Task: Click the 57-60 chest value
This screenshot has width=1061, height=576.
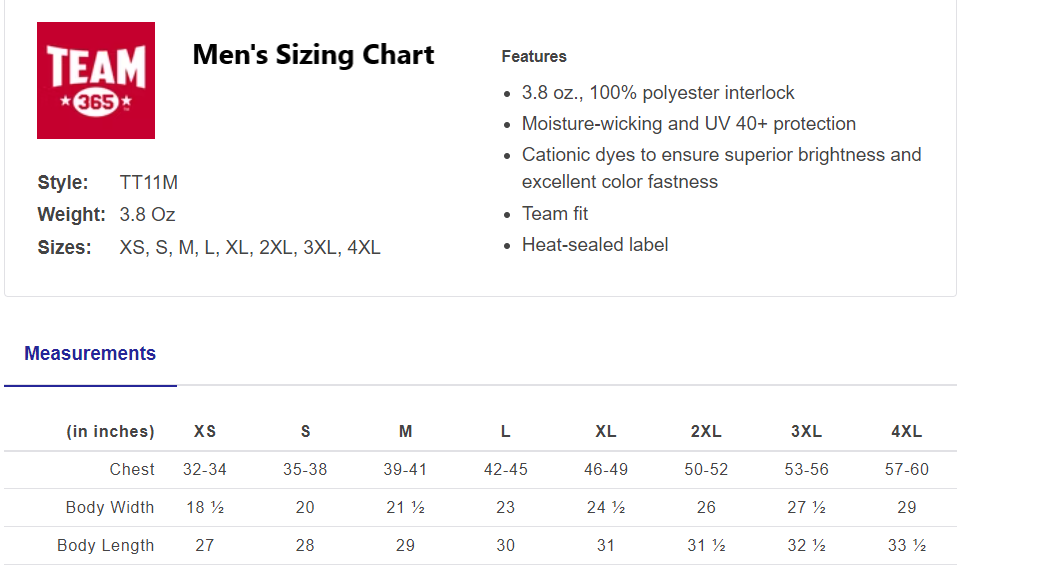Action: (x=906, y=470)
